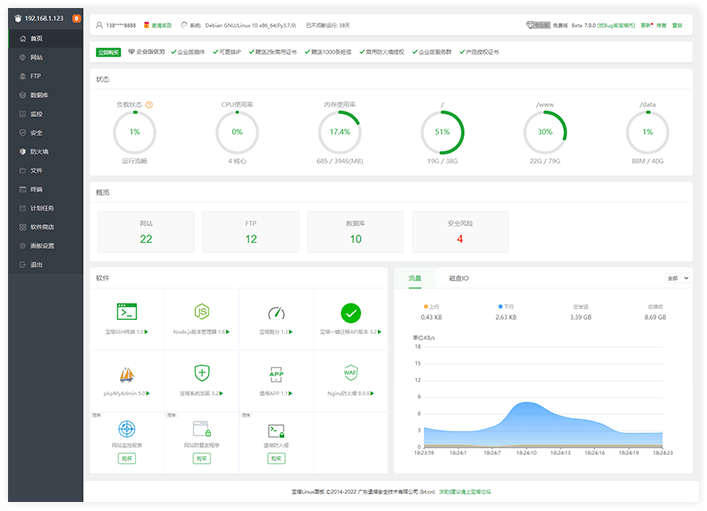Open the 宝塔跑分 speedometer icon
707x511 pixels.
pos(276,313)
